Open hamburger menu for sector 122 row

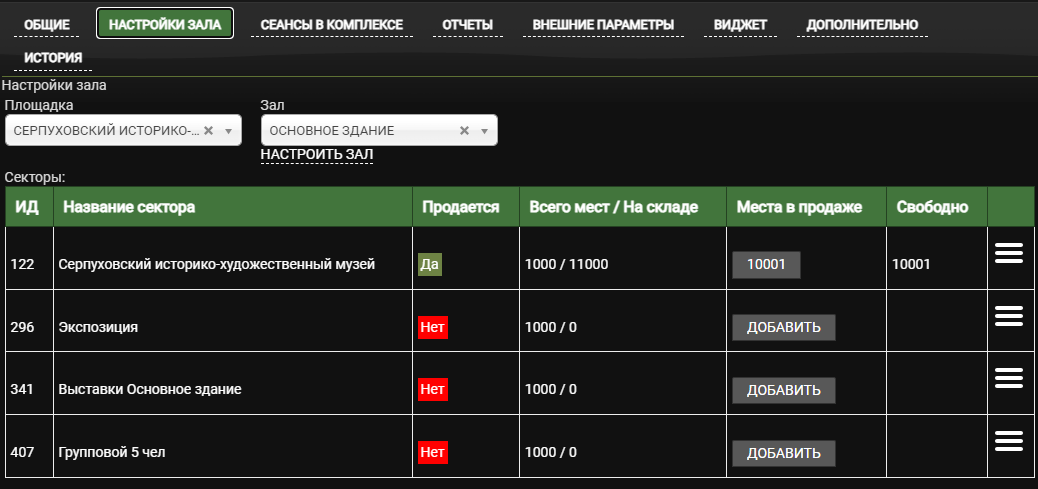[x=1009, y=254]
